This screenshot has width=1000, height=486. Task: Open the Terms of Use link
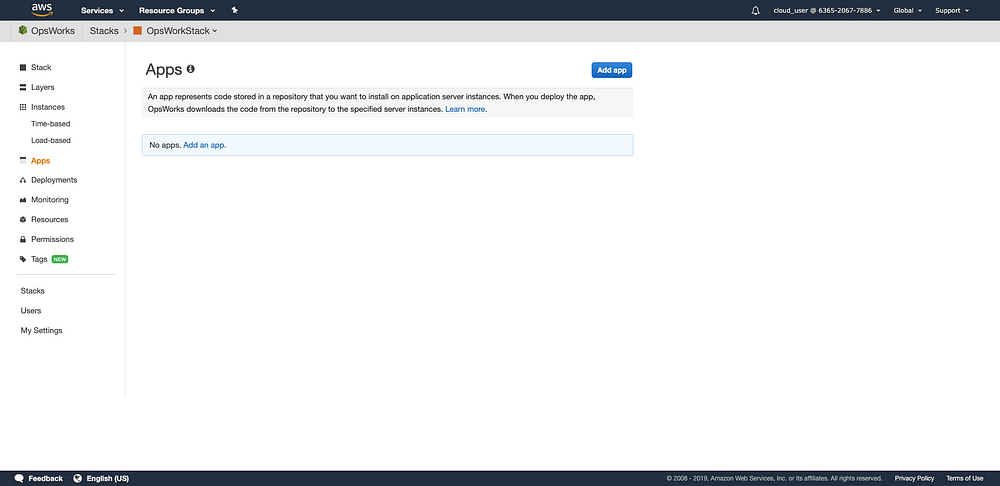(x=964, y=478)
